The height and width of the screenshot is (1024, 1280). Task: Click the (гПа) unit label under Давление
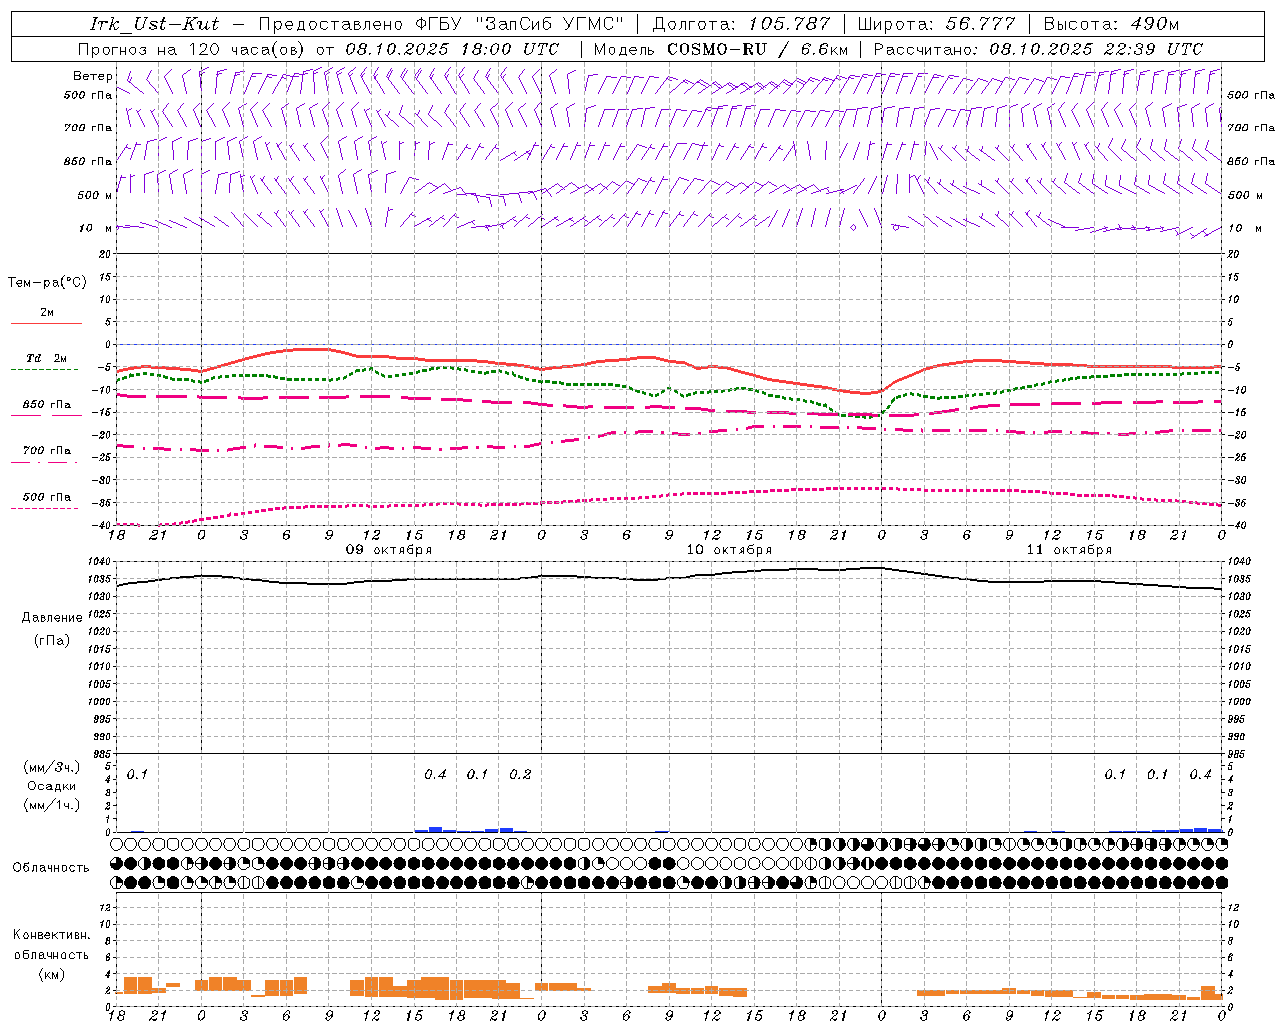click(52, 641)
